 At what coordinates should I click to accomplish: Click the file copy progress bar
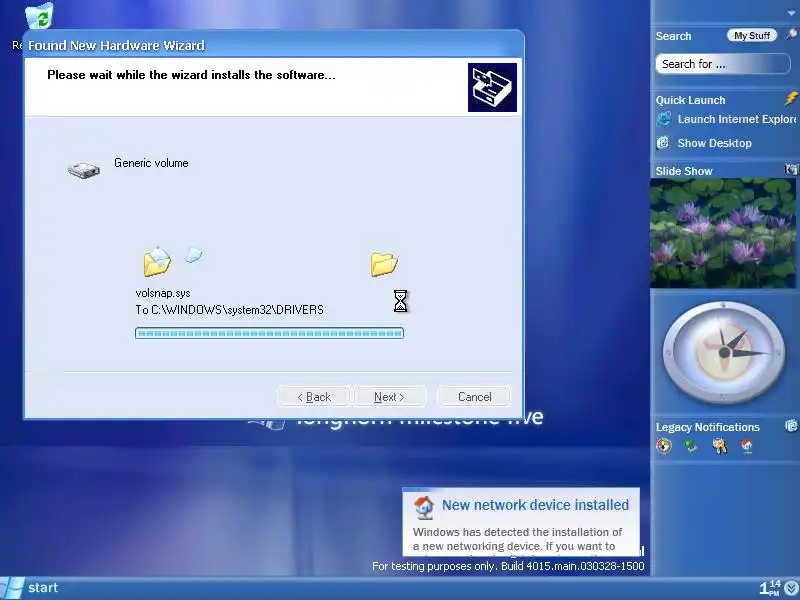269,333
